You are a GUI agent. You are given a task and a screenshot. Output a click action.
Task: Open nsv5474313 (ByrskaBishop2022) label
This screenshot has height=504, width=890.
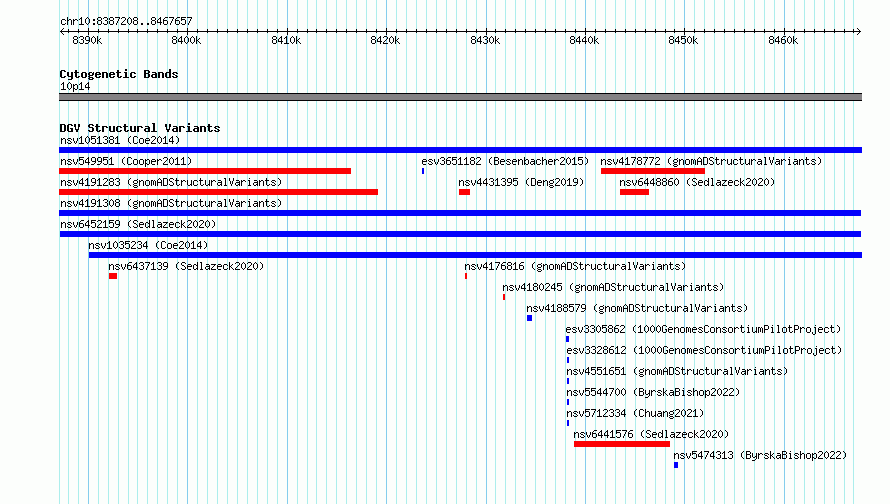click(760, 455)
